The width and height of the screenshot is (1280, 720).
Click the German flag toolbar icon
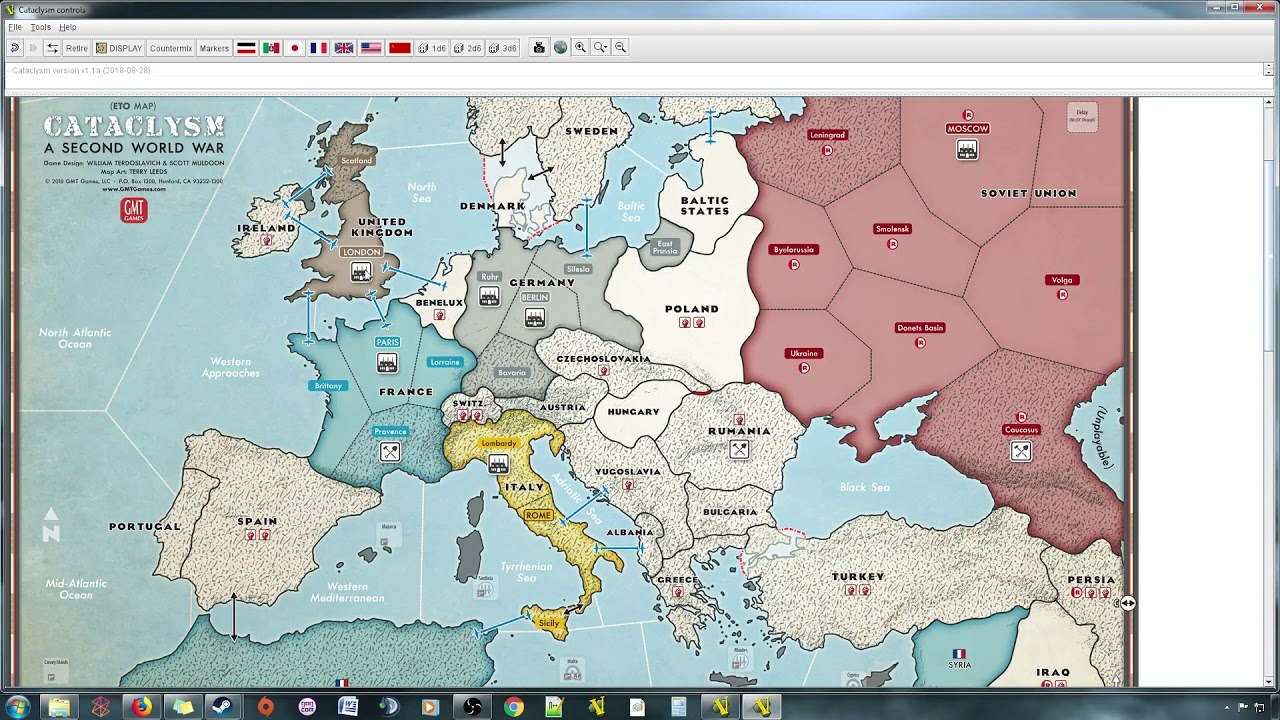click(246, 48)
